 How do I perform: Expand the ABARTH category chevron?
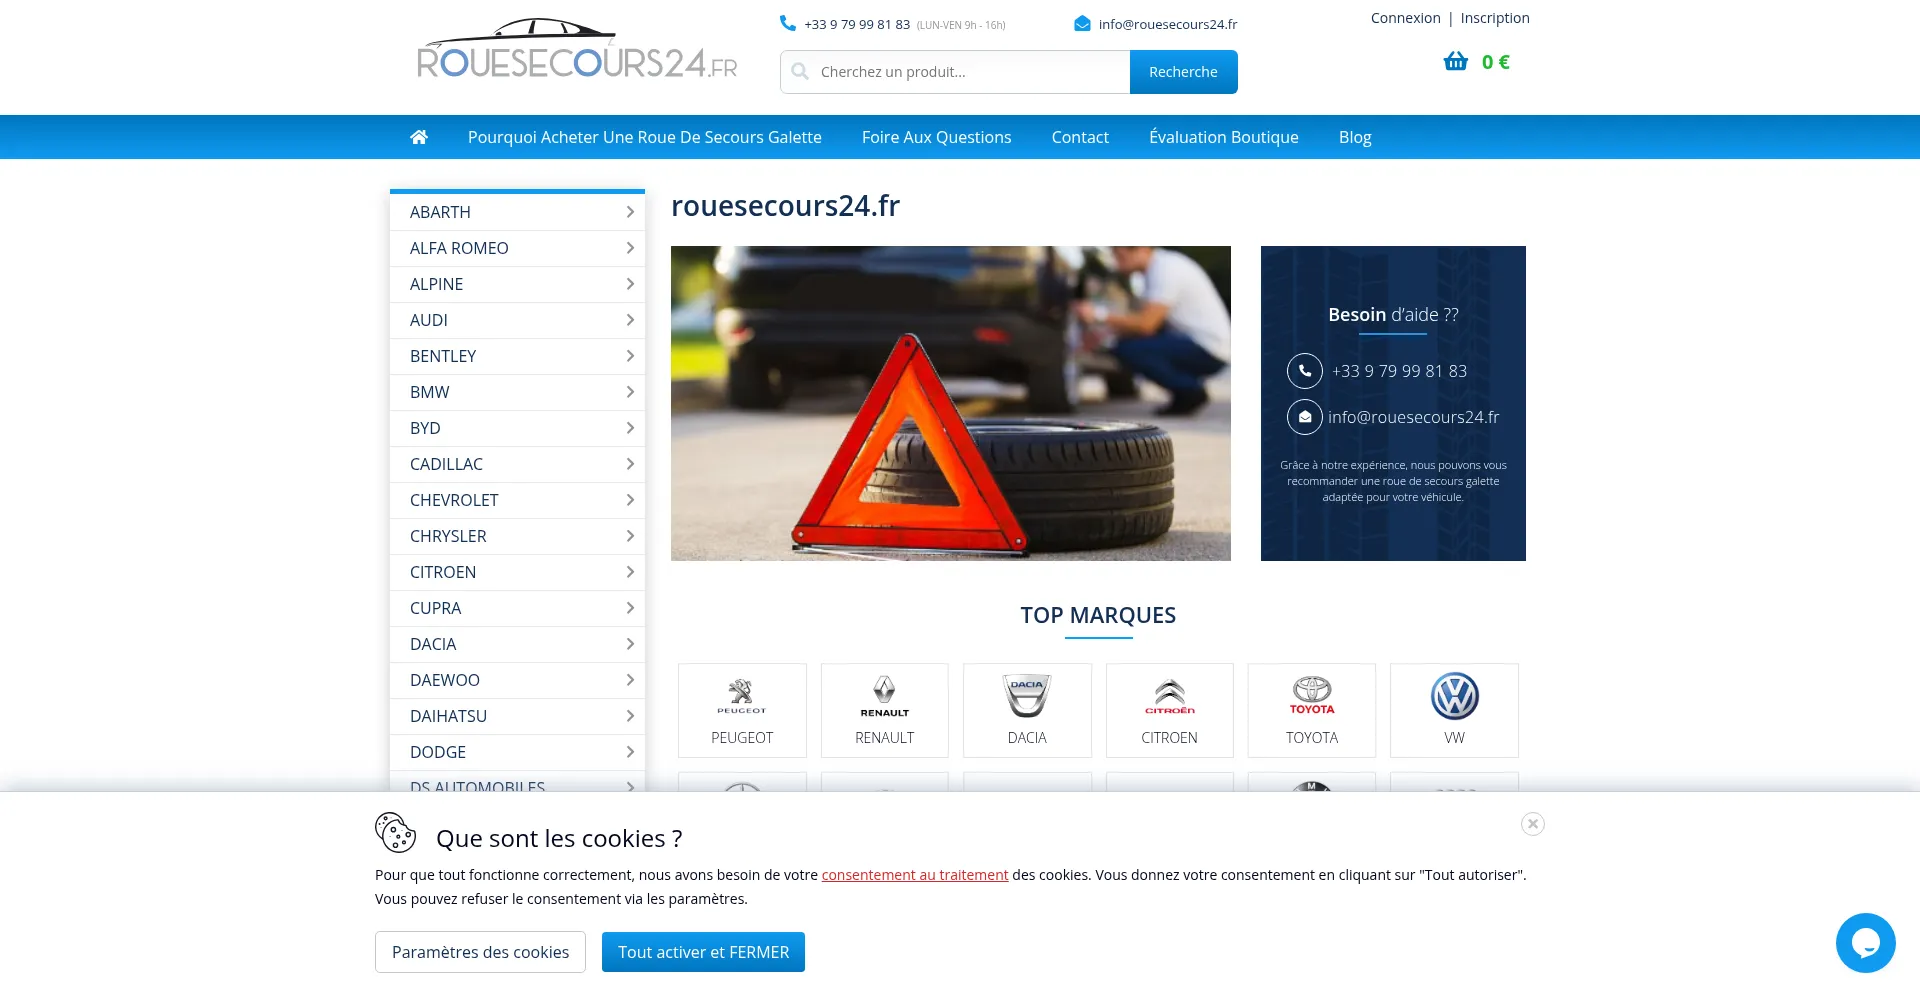pyautogui.click(x=630, y=212)
